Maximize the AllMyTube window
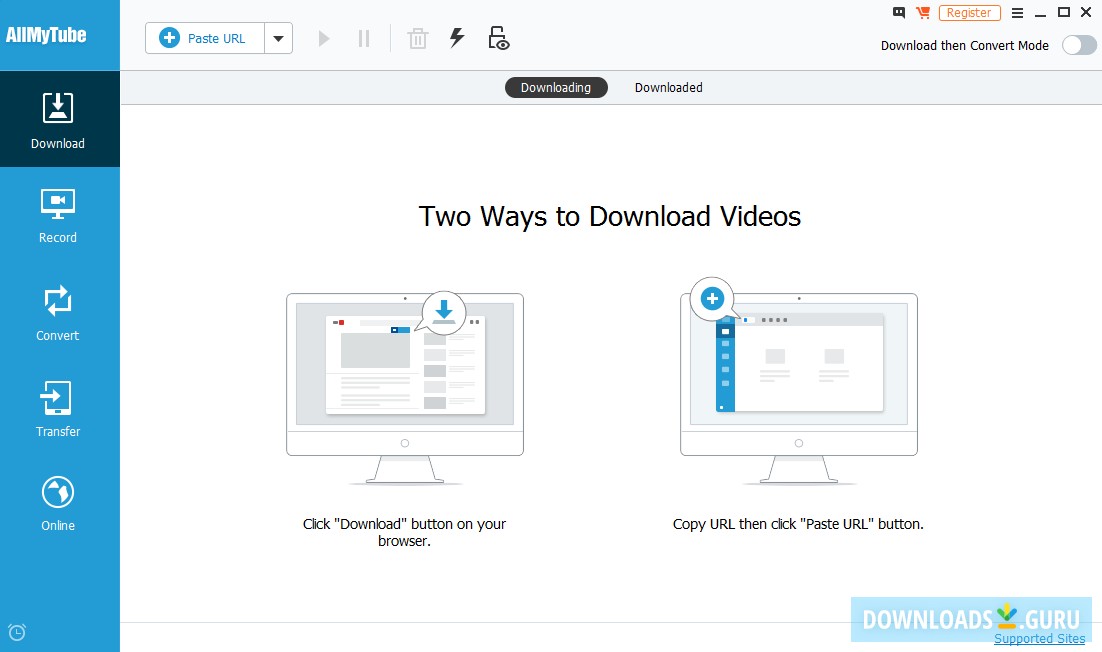The width and height of the screenshot is (1102, 652). (x=1064, y=12)
